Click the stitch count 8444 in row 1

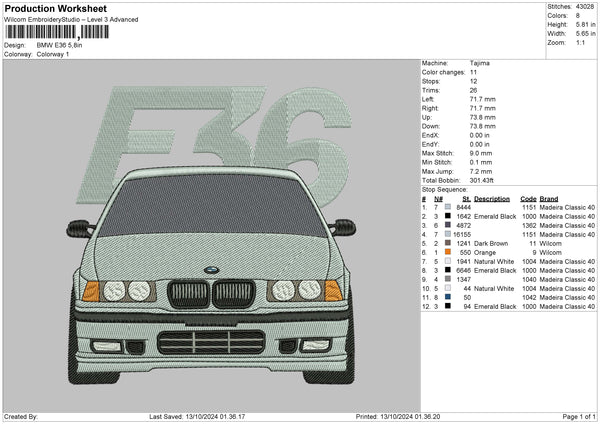coord(463,207)
